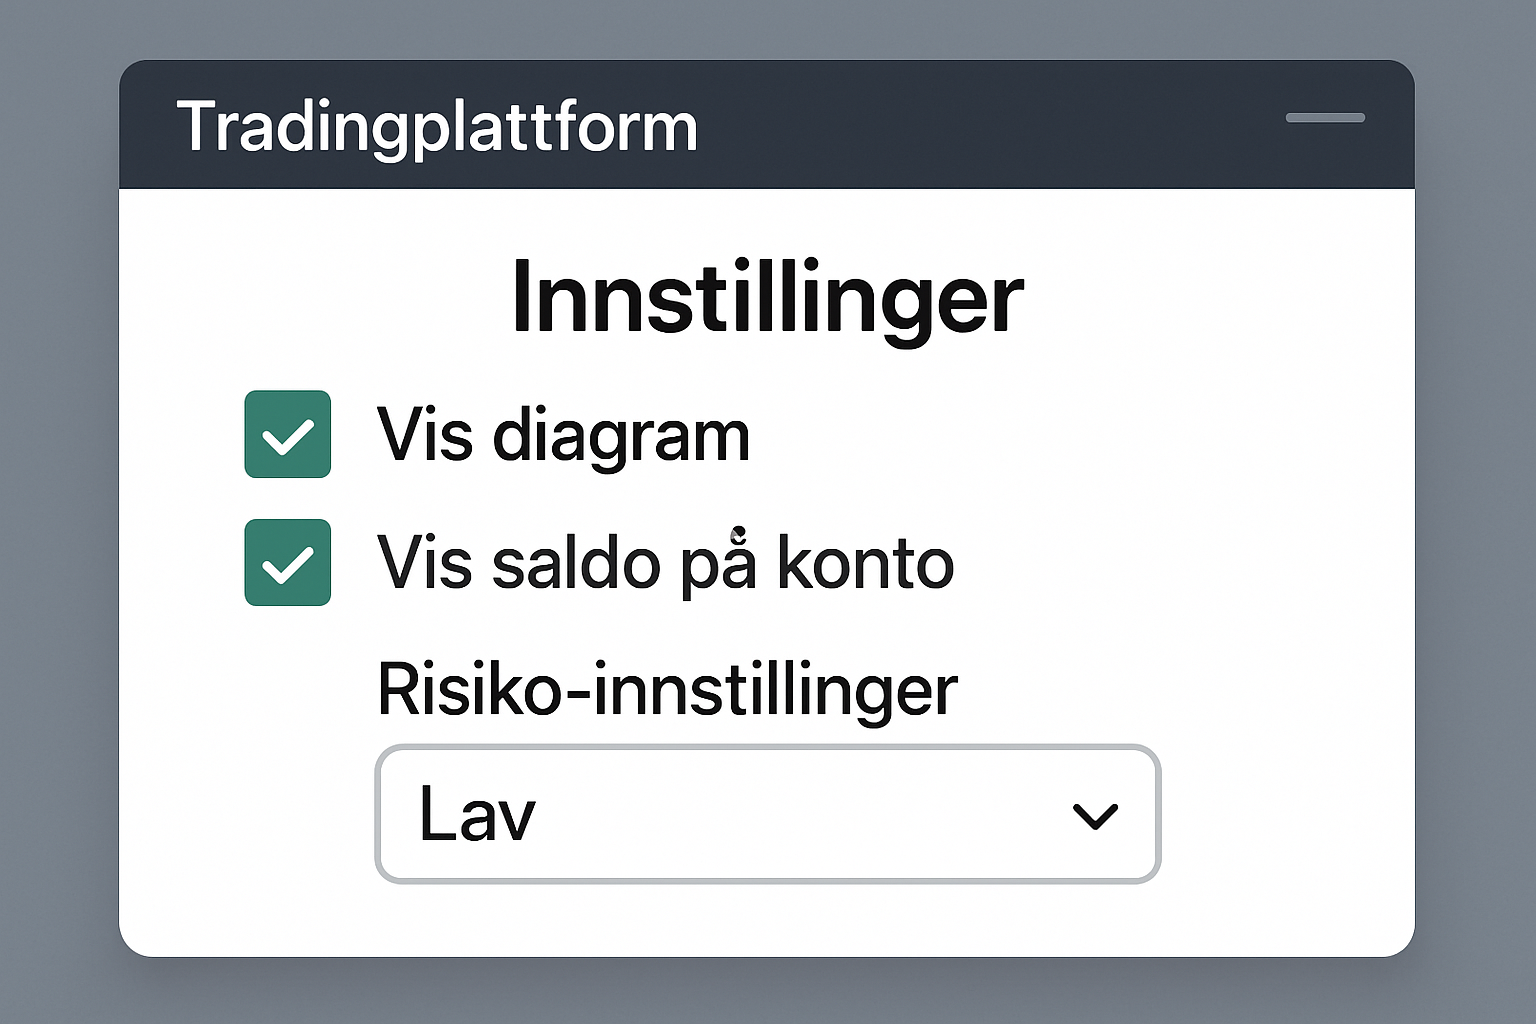Viewport: 1536px width, 1024px height.
Task: Click the empty middle of the Lav dropdown field
Action: [x=800, y=814]
